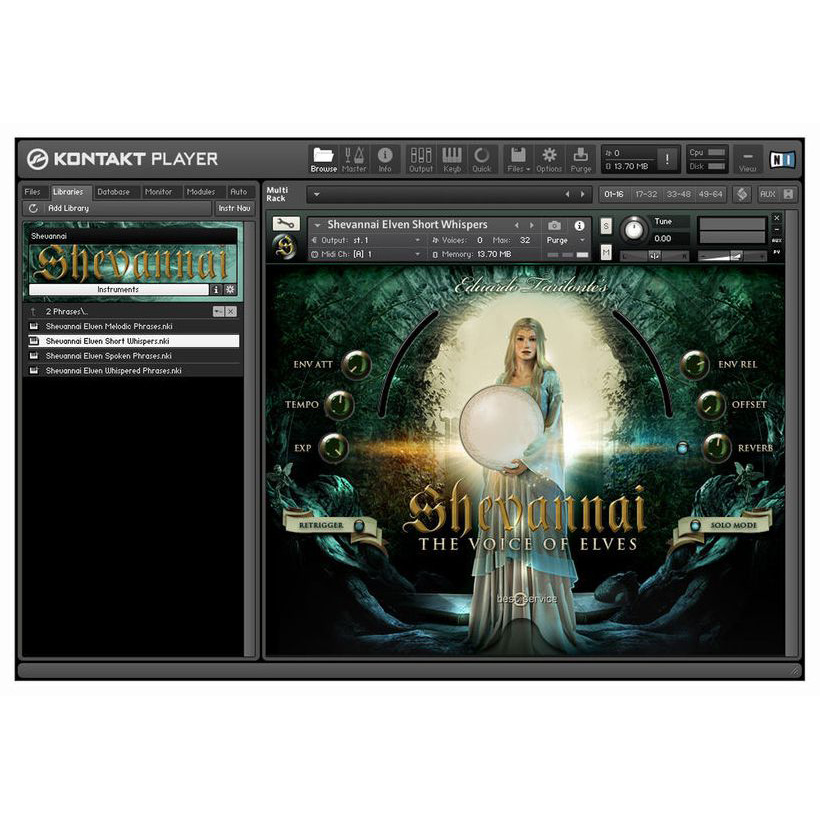Switch to the Modules tab
The height and width of the screenshot is (820, 820).
(x=201, y=192)
